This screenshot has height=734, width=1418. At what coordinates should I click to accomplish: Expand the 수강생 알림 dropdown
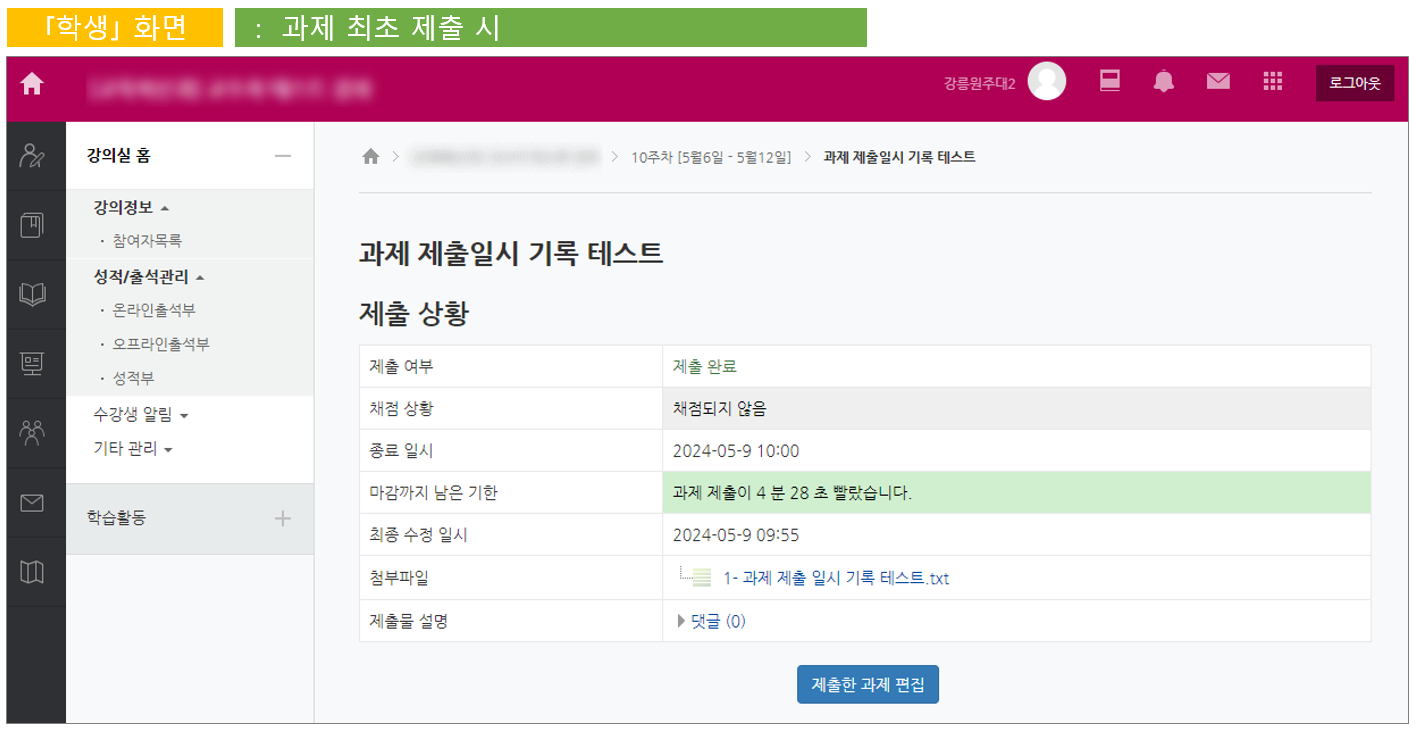coord(140,414)
